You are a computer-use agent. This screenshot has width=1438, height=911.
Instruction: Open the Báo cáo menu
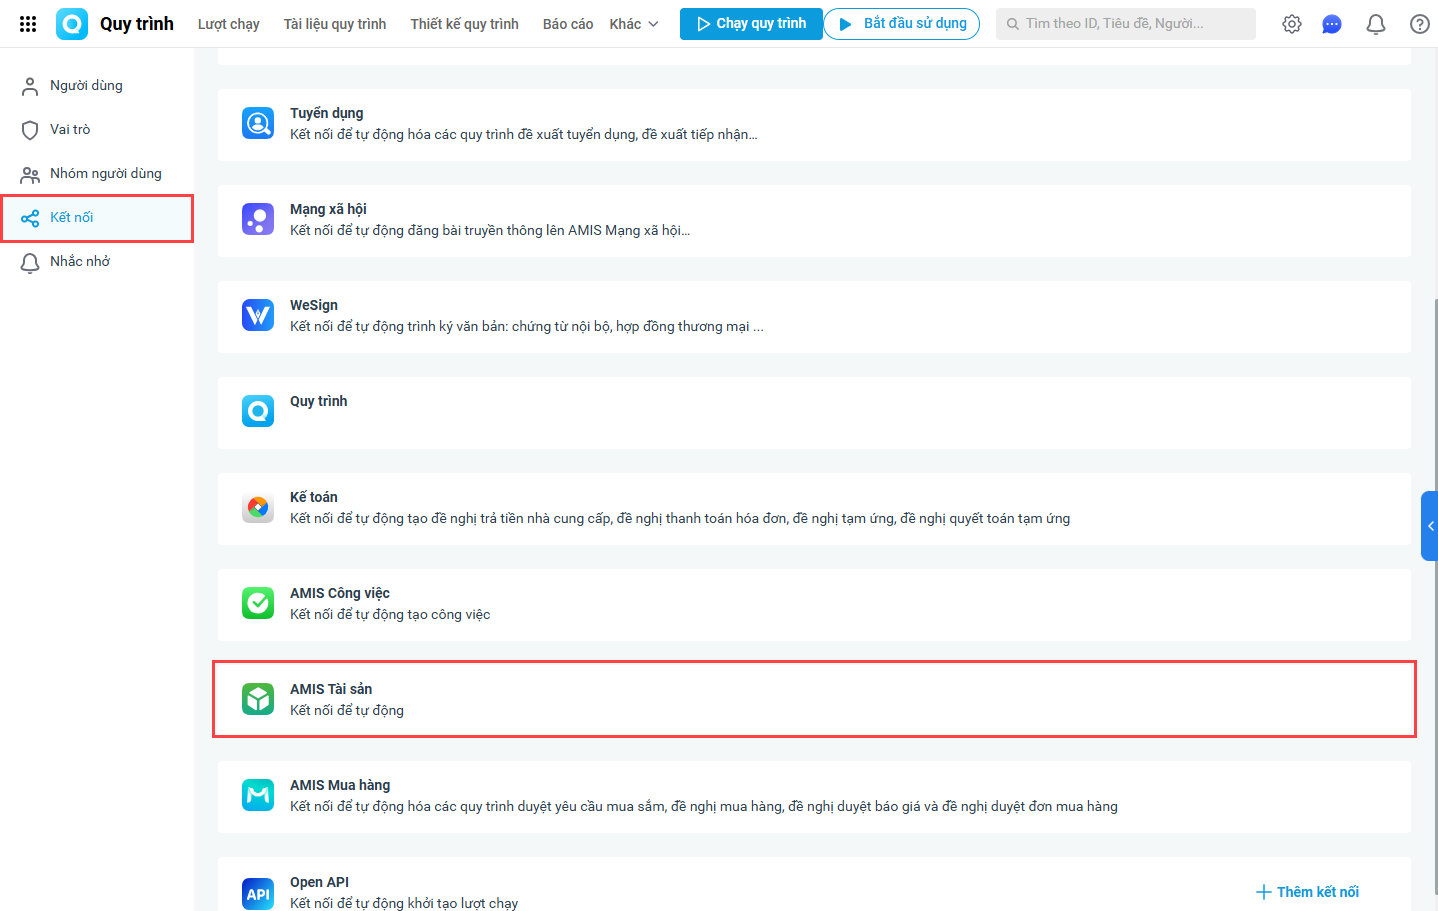(x=568, y=24)
